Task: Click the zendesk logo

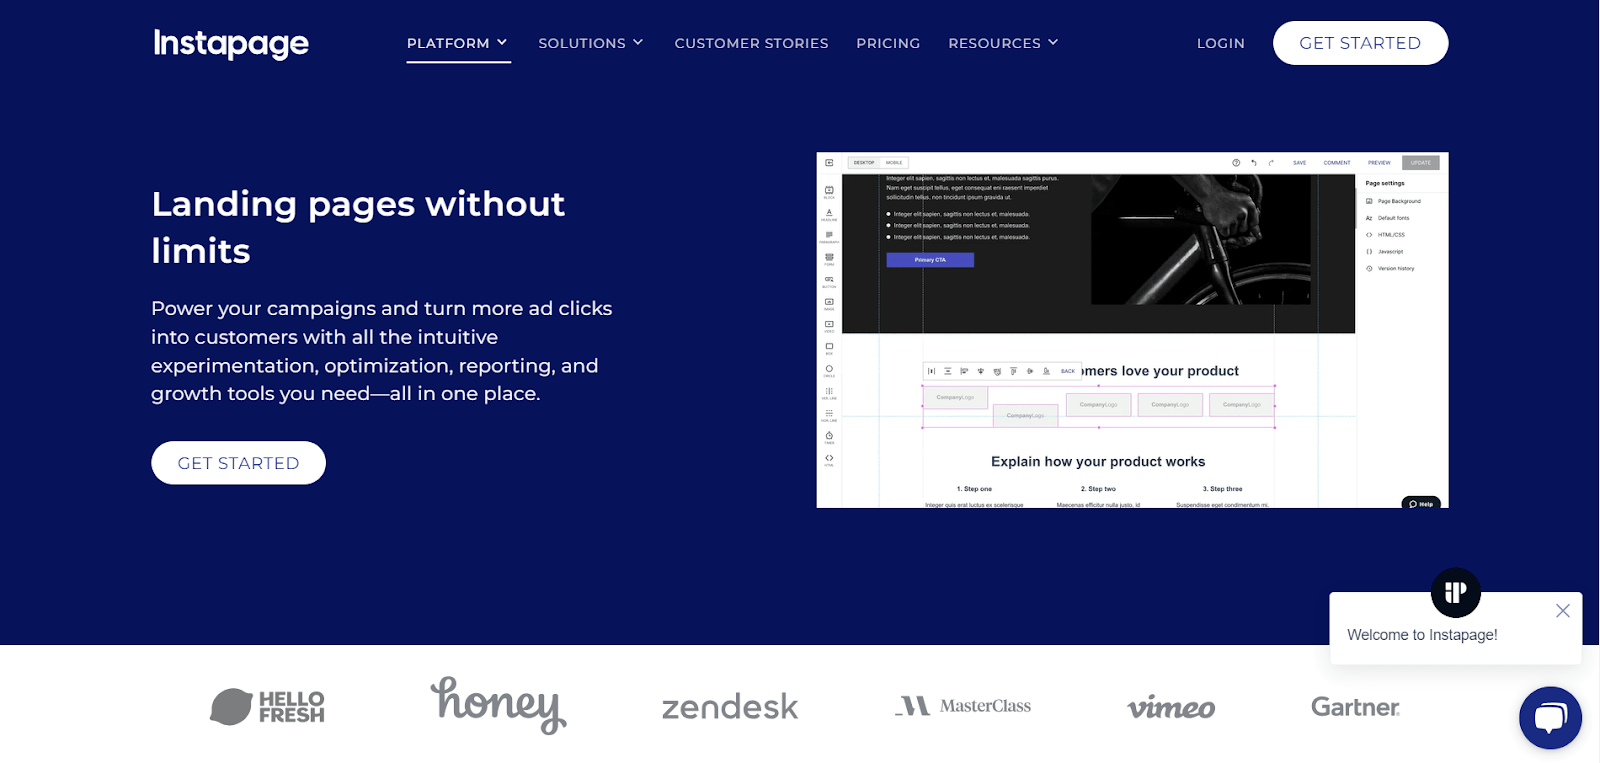Action: [x=730, y=707]
